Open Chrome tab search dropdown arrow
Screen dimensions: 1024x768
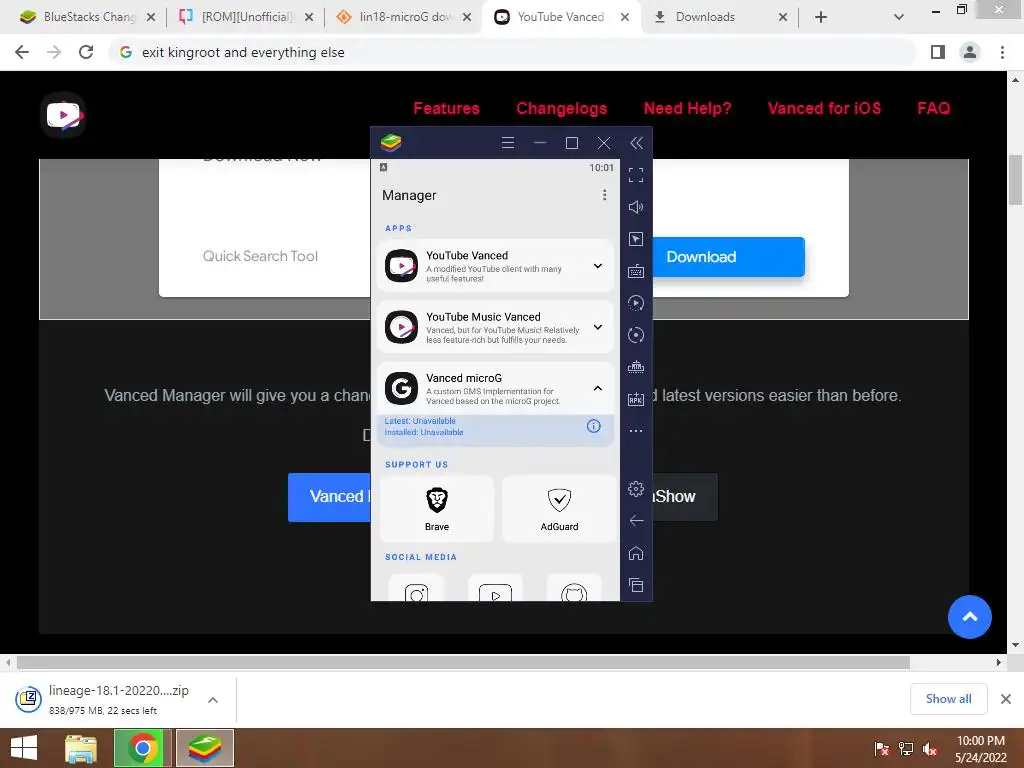tap(899, 17)
